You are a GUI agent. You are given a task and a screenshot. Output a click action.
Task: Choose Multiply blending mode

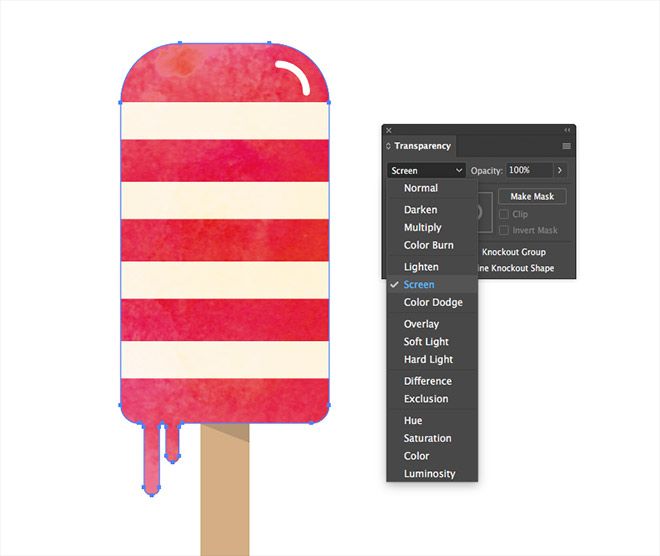click(432, 227)
